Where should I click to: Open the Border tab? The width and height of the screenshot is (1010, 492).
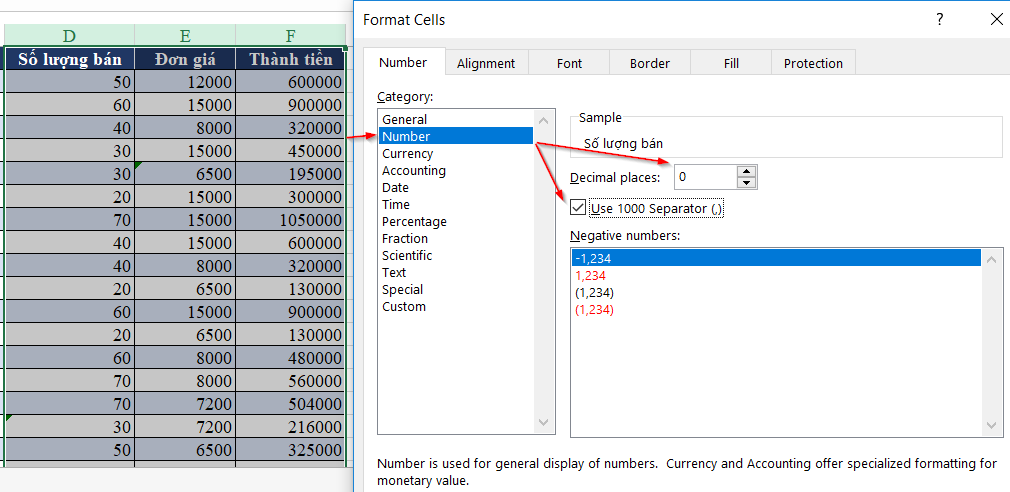(649, 63)
